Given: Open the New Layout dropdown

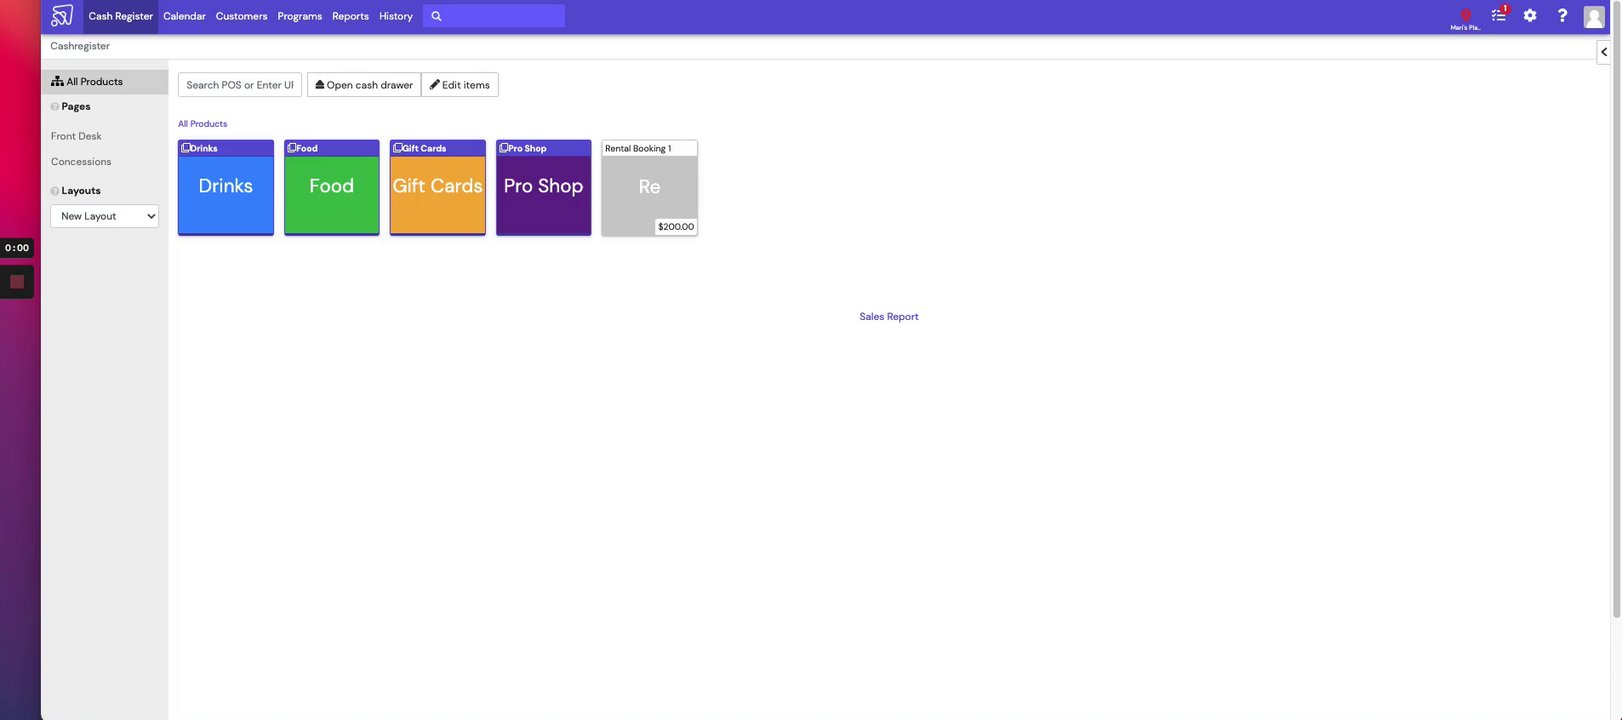Looking at the screenshot, I should click(x=104, y=216).
